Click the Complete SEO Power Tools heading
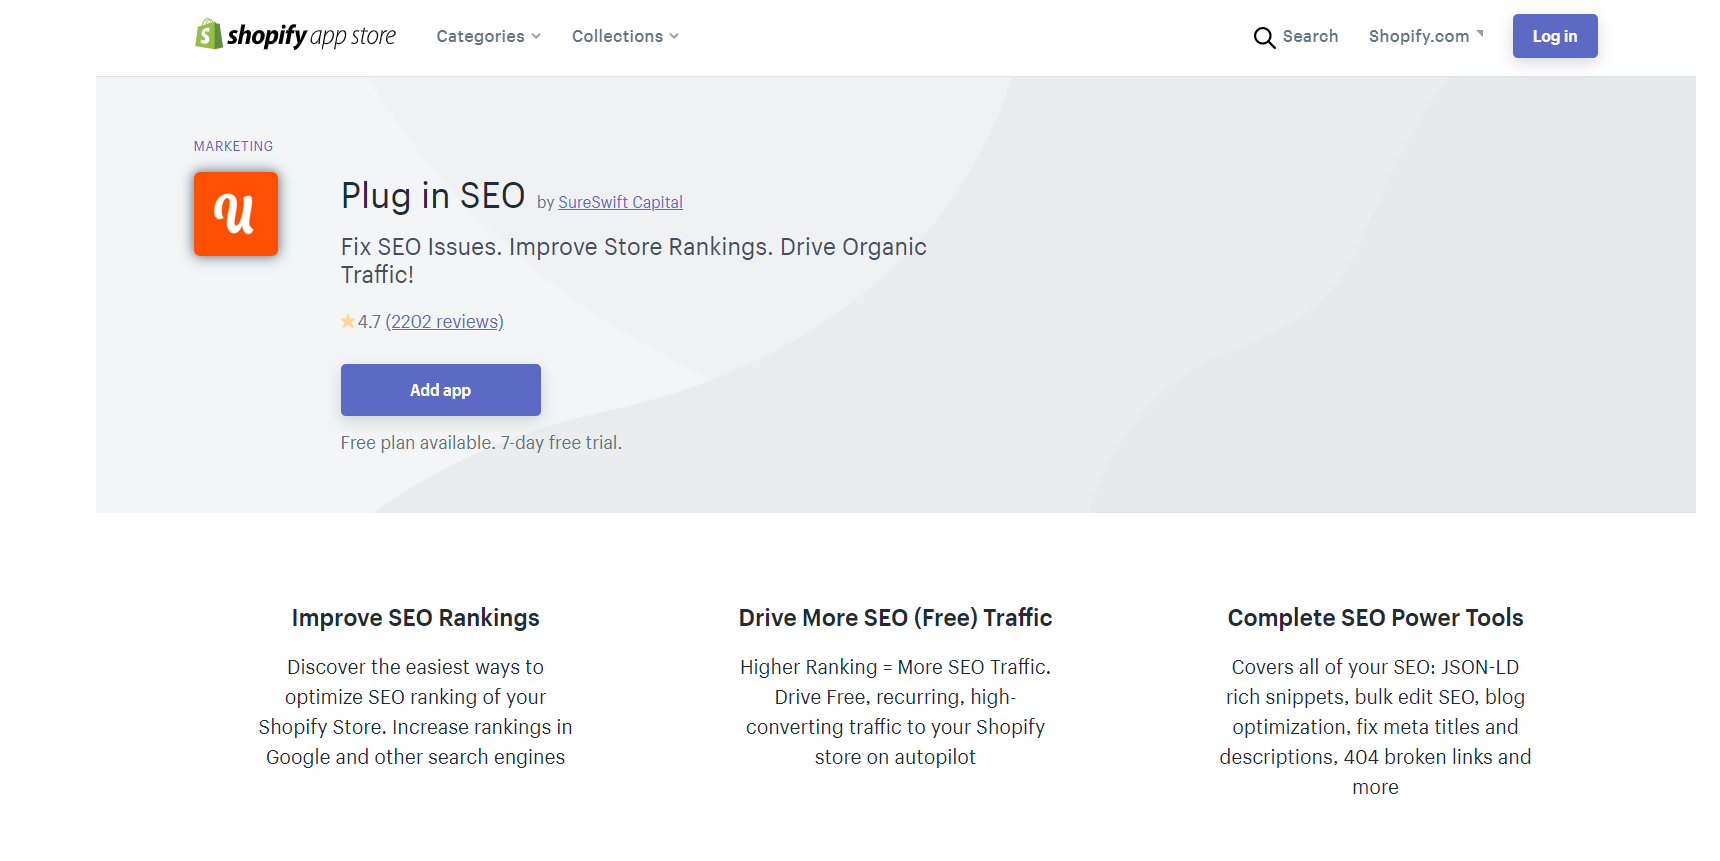 [1376, 618]
